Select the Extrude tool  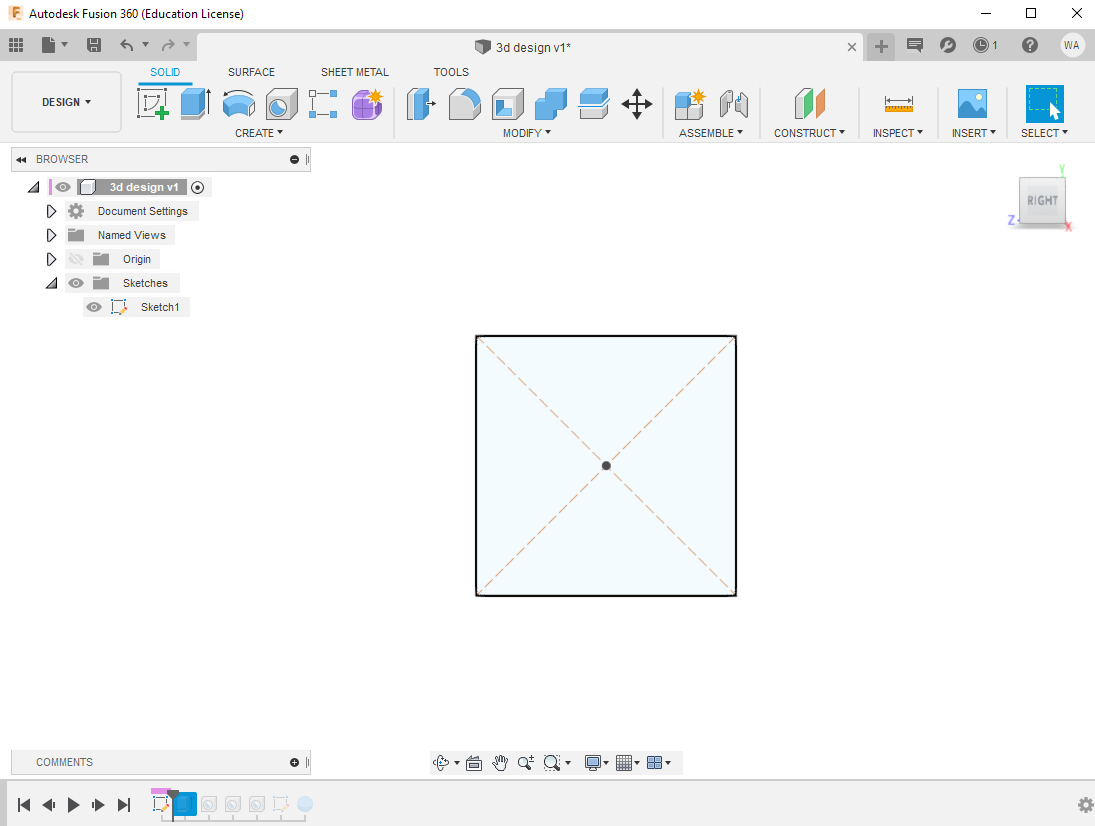pos(196,103)
